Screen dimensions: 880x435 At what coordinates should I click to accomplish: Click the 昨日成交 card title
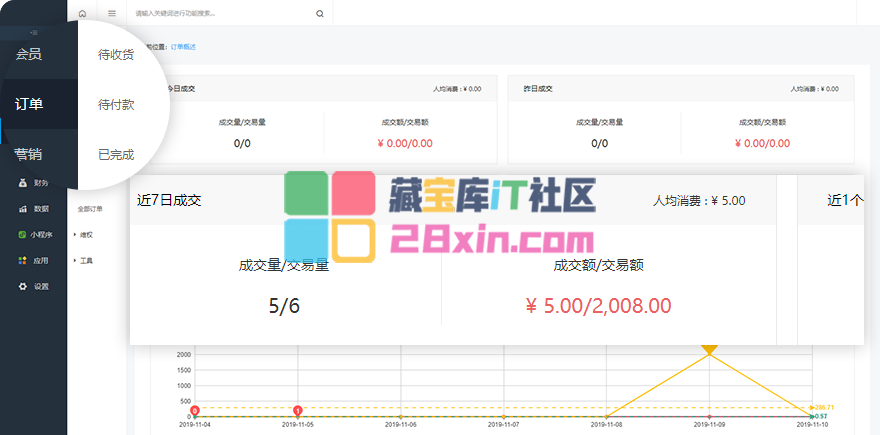pos(538,89)
